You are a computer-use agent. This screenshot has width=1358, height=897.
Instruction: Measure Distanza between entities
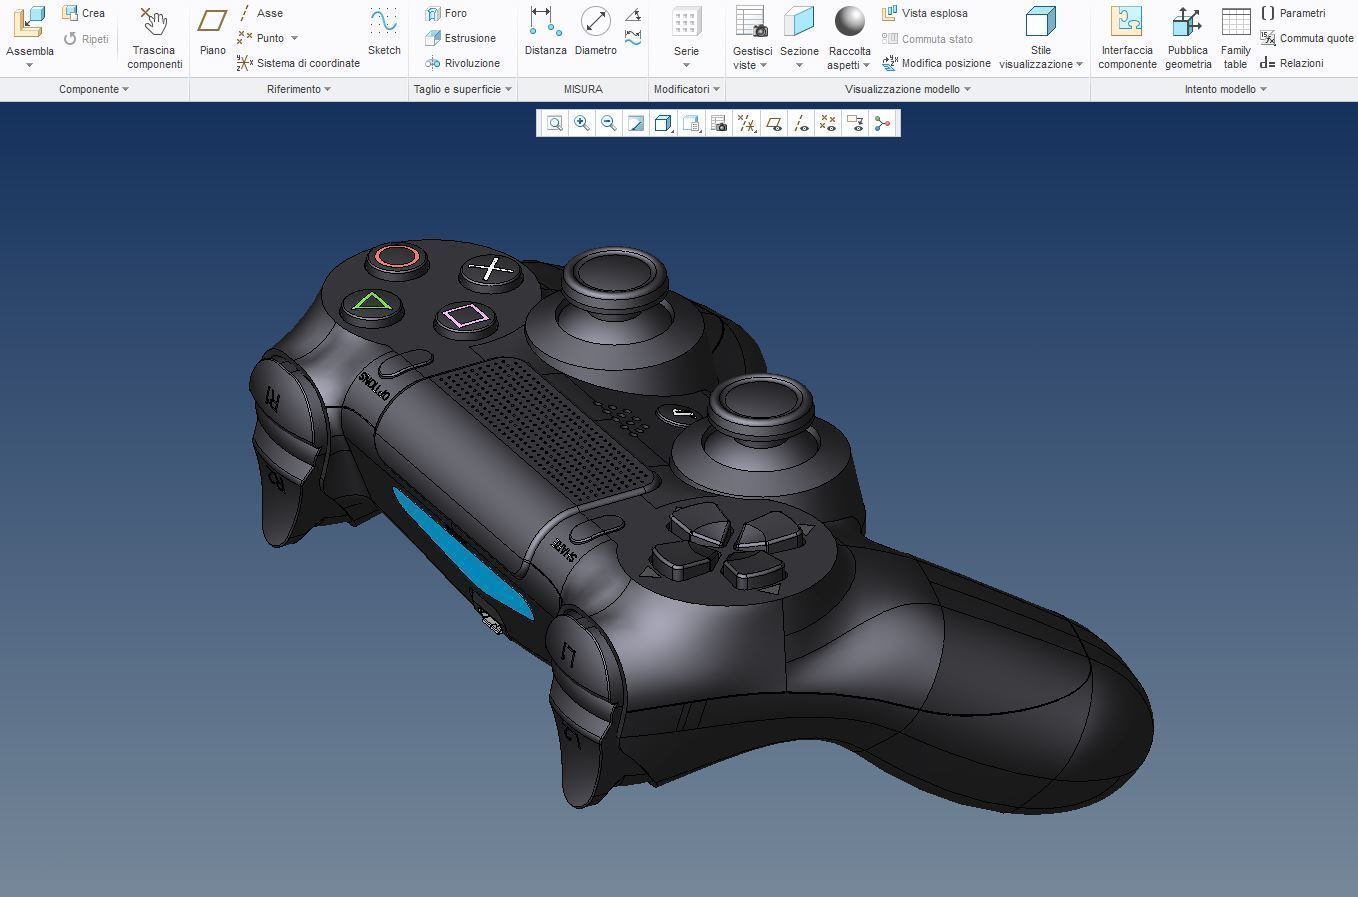tap(545, 32)
